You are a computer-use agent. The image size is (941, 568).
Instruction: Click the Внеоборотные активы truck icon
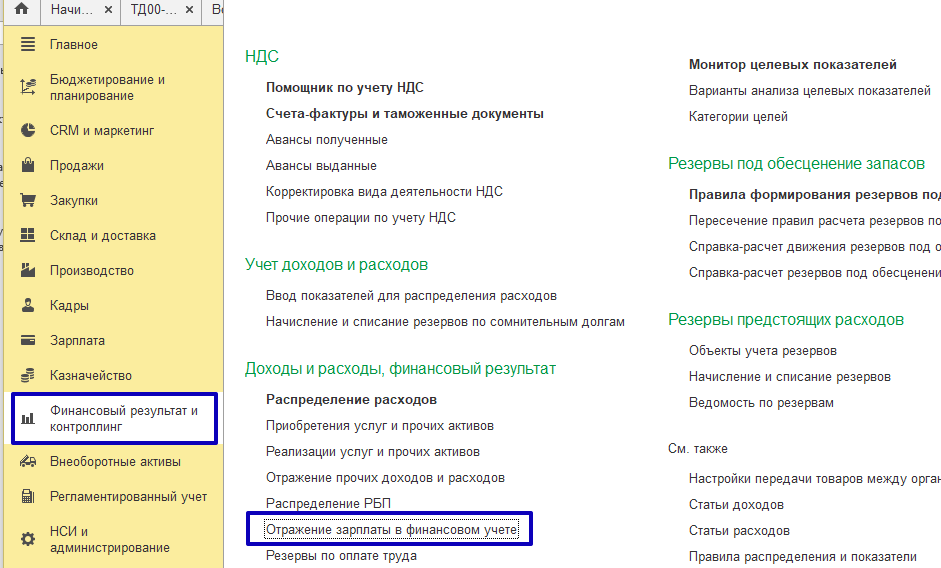coord(28,462)
